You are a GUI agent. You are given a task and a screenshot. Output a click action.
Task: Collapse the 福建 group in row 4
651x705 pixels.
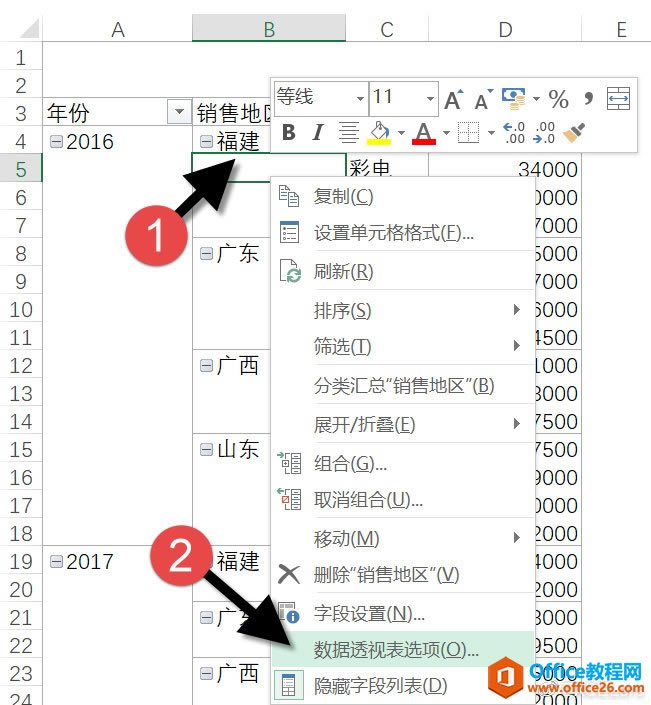click(x=206, y=142)
